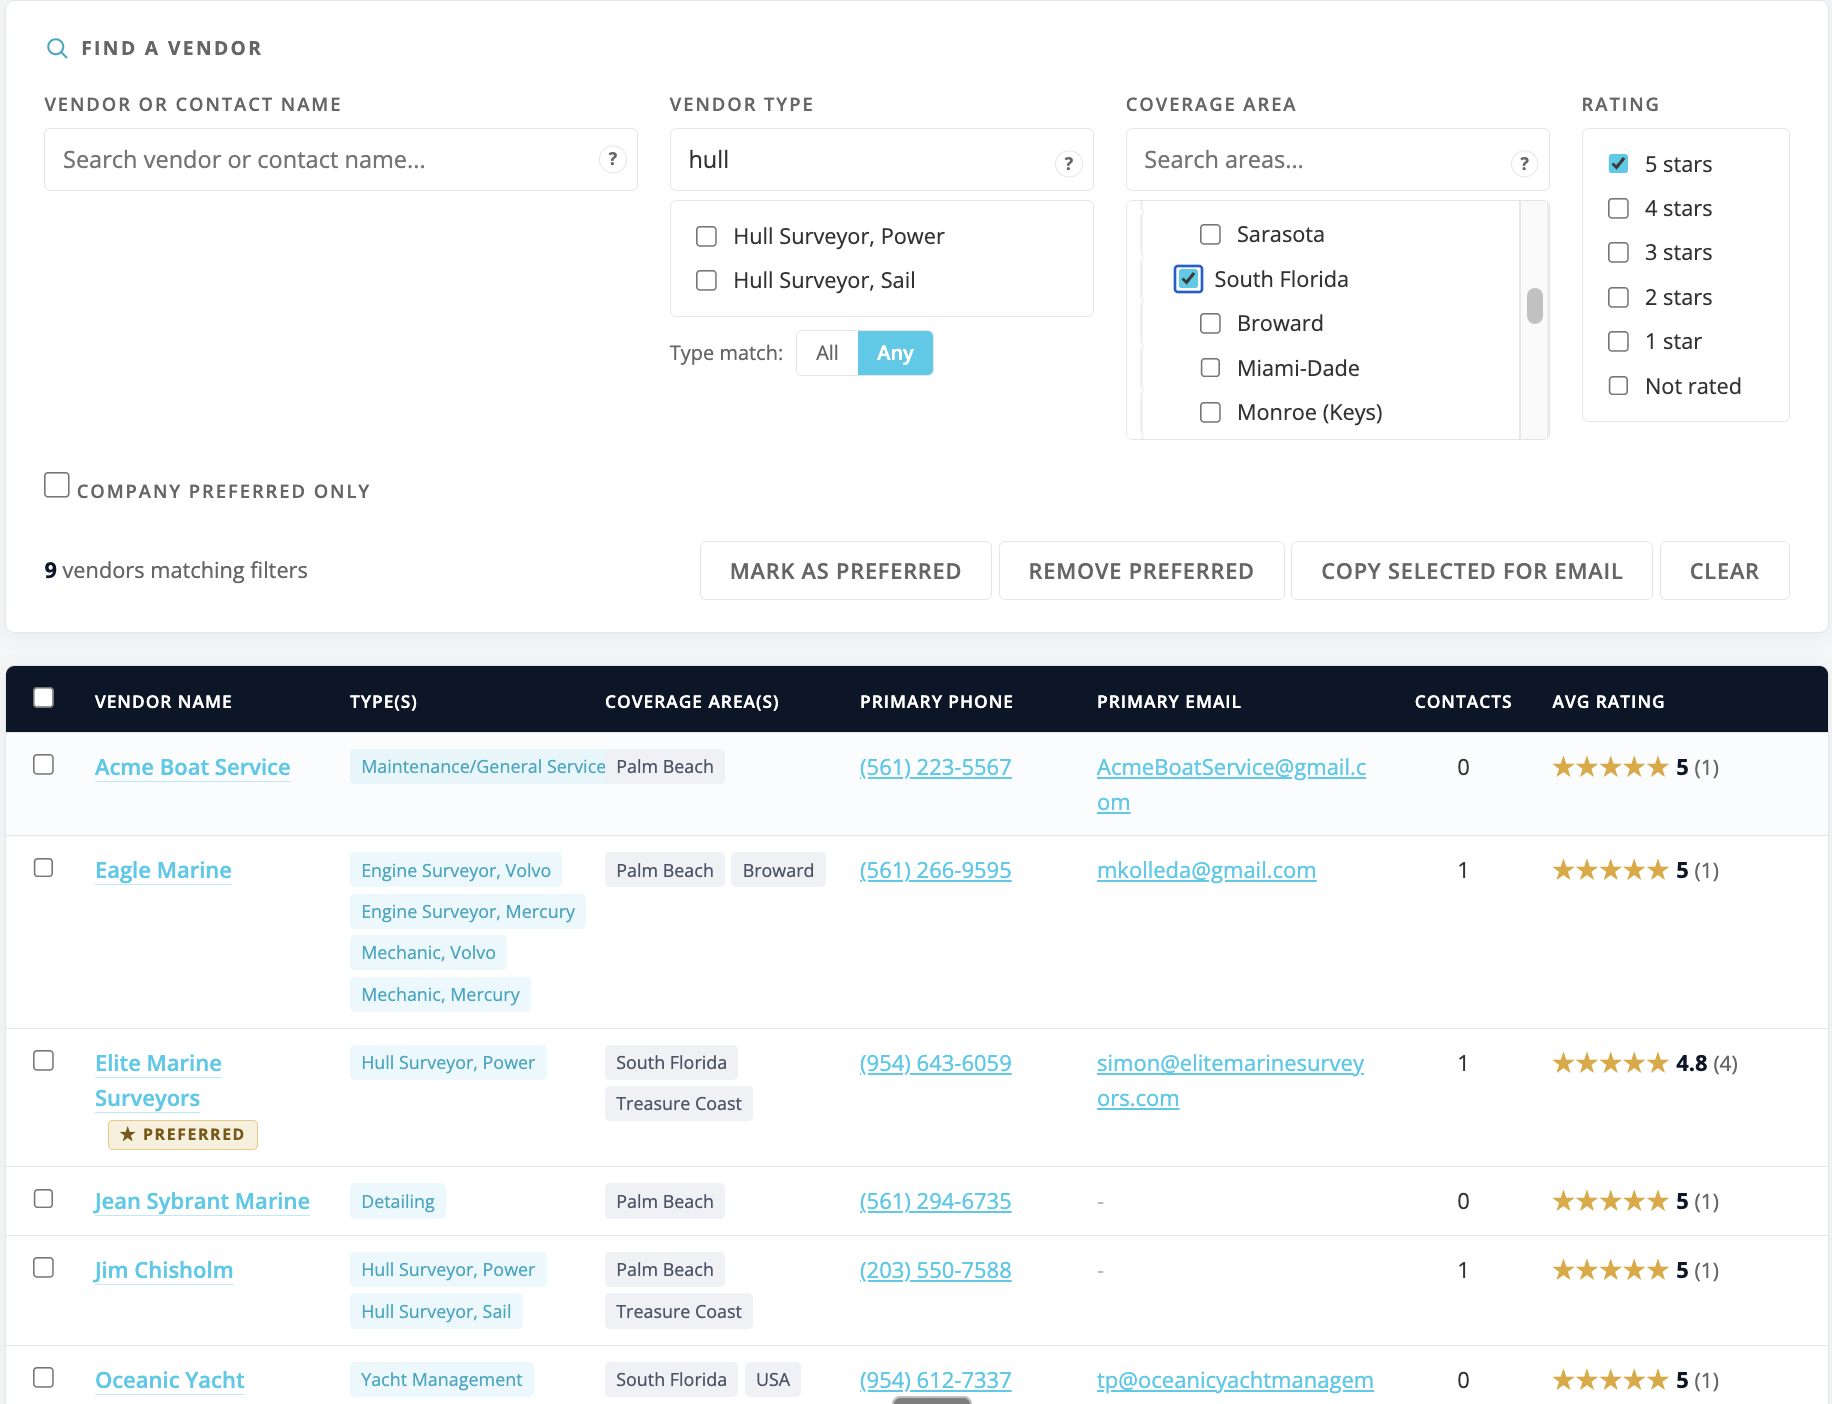Image resolution: width=1832 pixels, height=1404 pixels.
Task: Focus the Search areas input
Action: [1337, 160]
